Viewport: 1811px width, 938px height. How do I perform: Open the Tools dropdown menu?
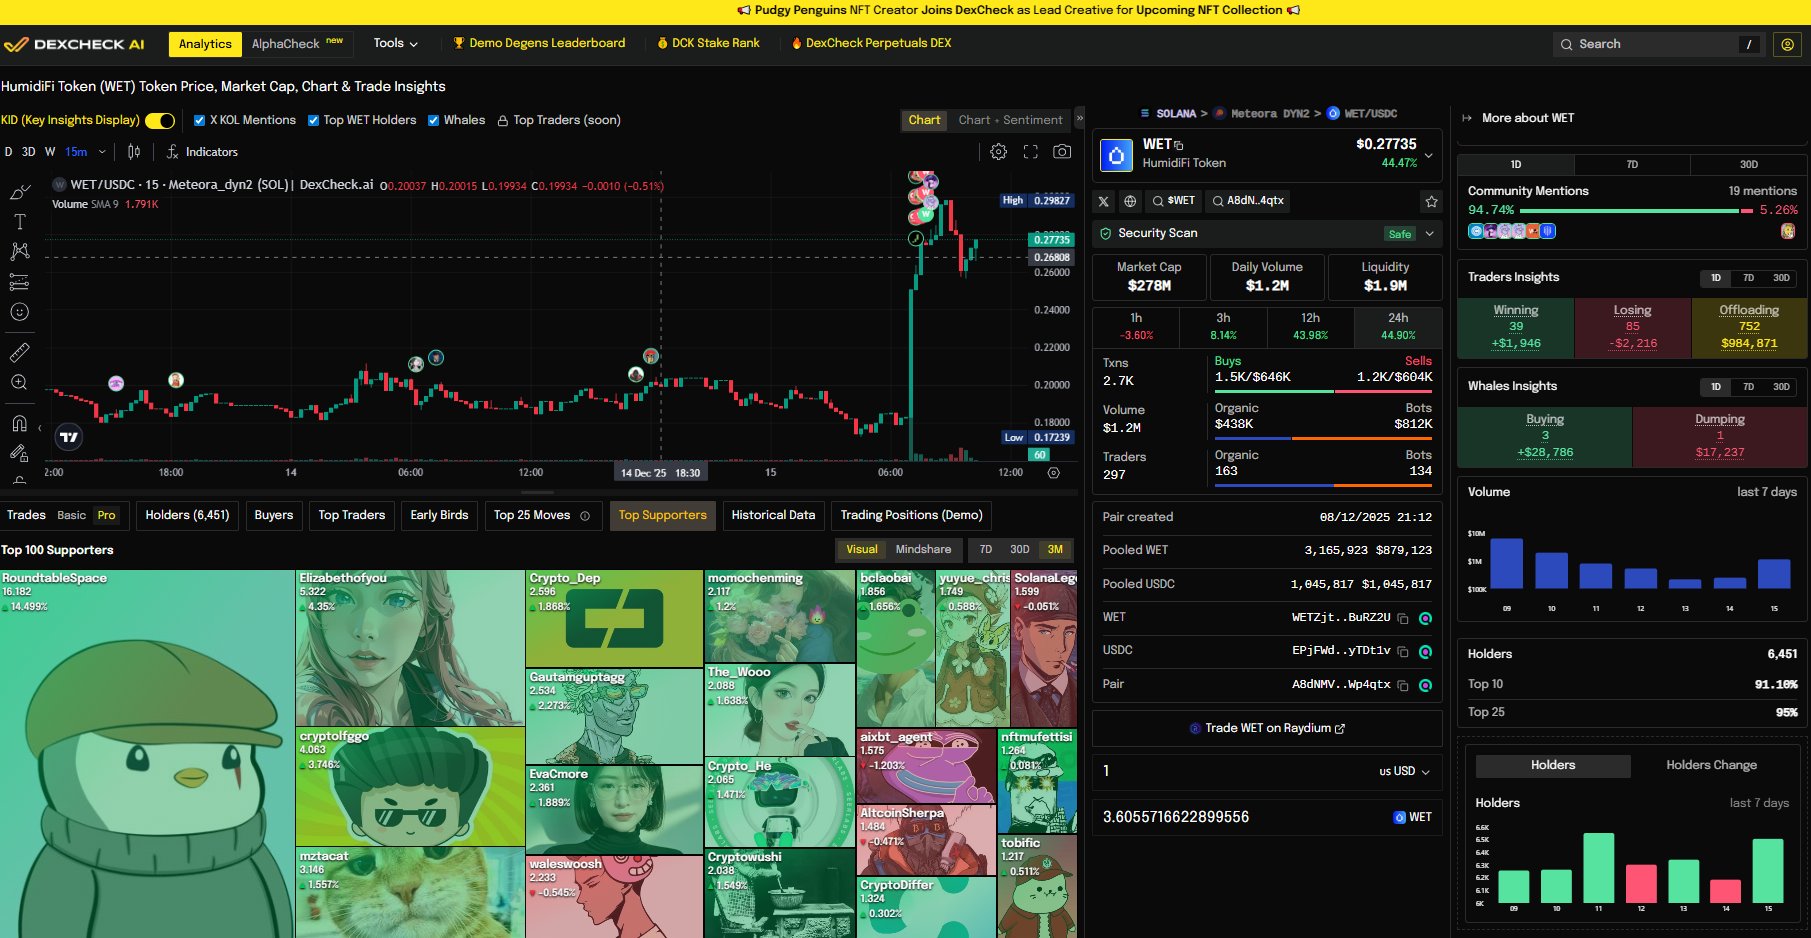pyautogui.click(x=395, y=43)
